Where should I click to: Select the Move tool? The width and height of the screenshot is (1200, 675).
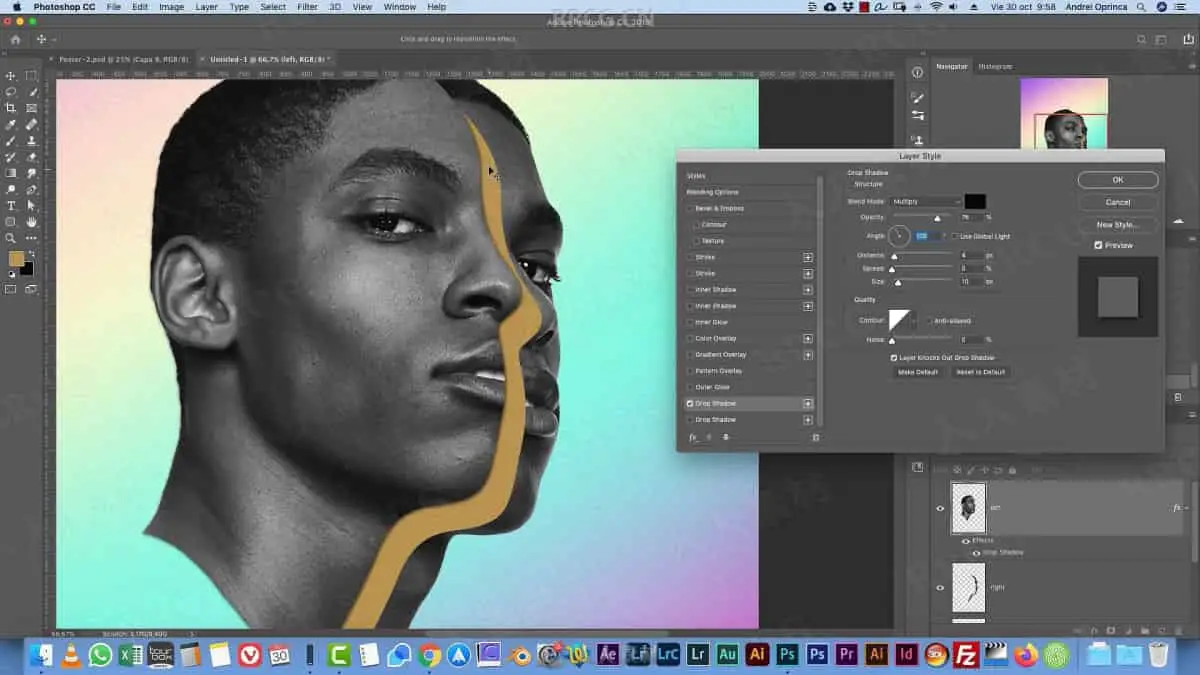pyautogui.click(x=11, y=75)
